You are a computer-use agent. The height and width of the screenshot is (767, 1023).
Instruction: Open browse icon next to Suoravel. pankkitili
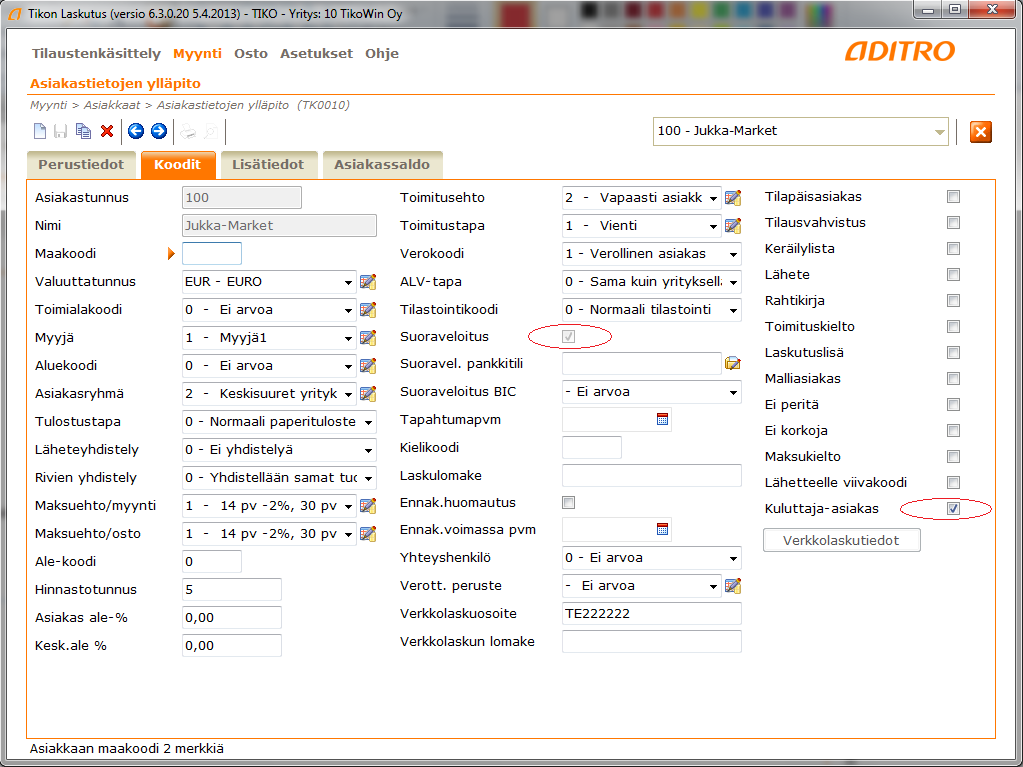tap(733, 363)
